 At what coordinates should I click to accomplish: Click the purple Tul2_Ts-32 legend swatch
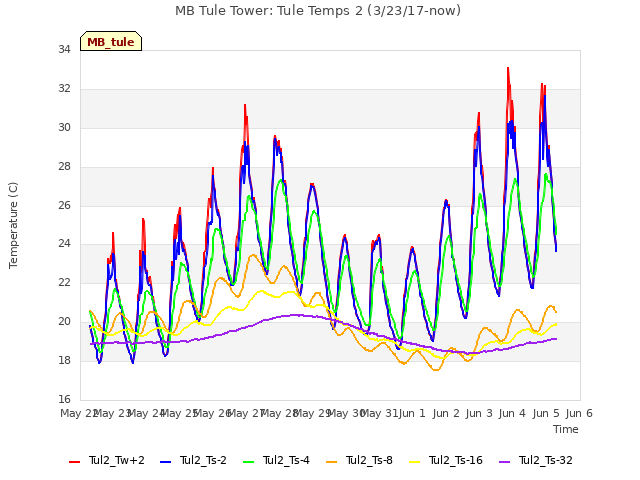505,462
